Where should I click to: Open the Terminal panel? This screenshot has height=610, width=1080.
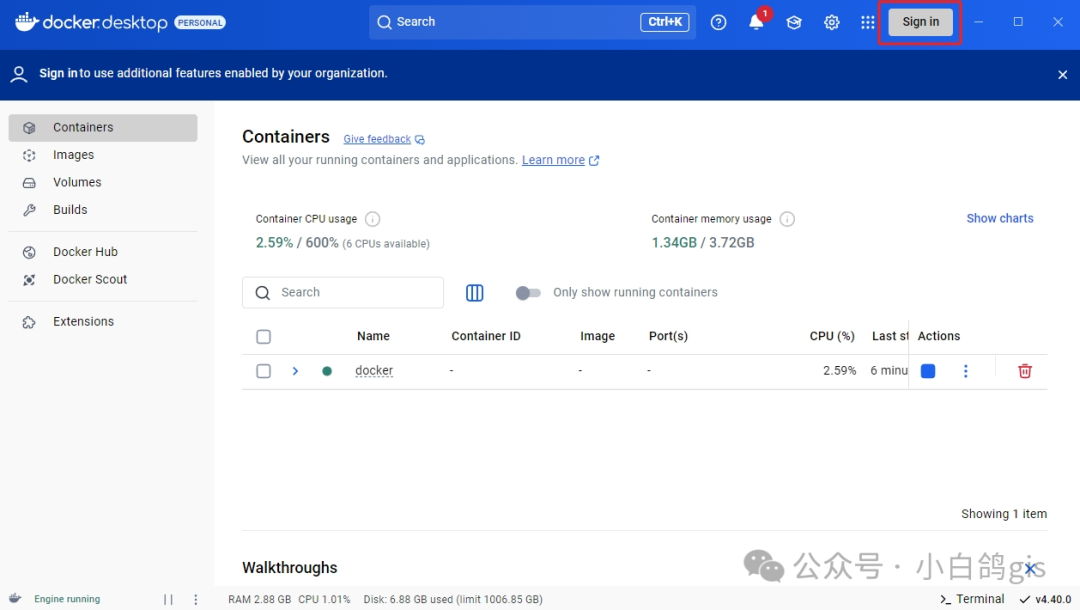(x=972, y=599)
